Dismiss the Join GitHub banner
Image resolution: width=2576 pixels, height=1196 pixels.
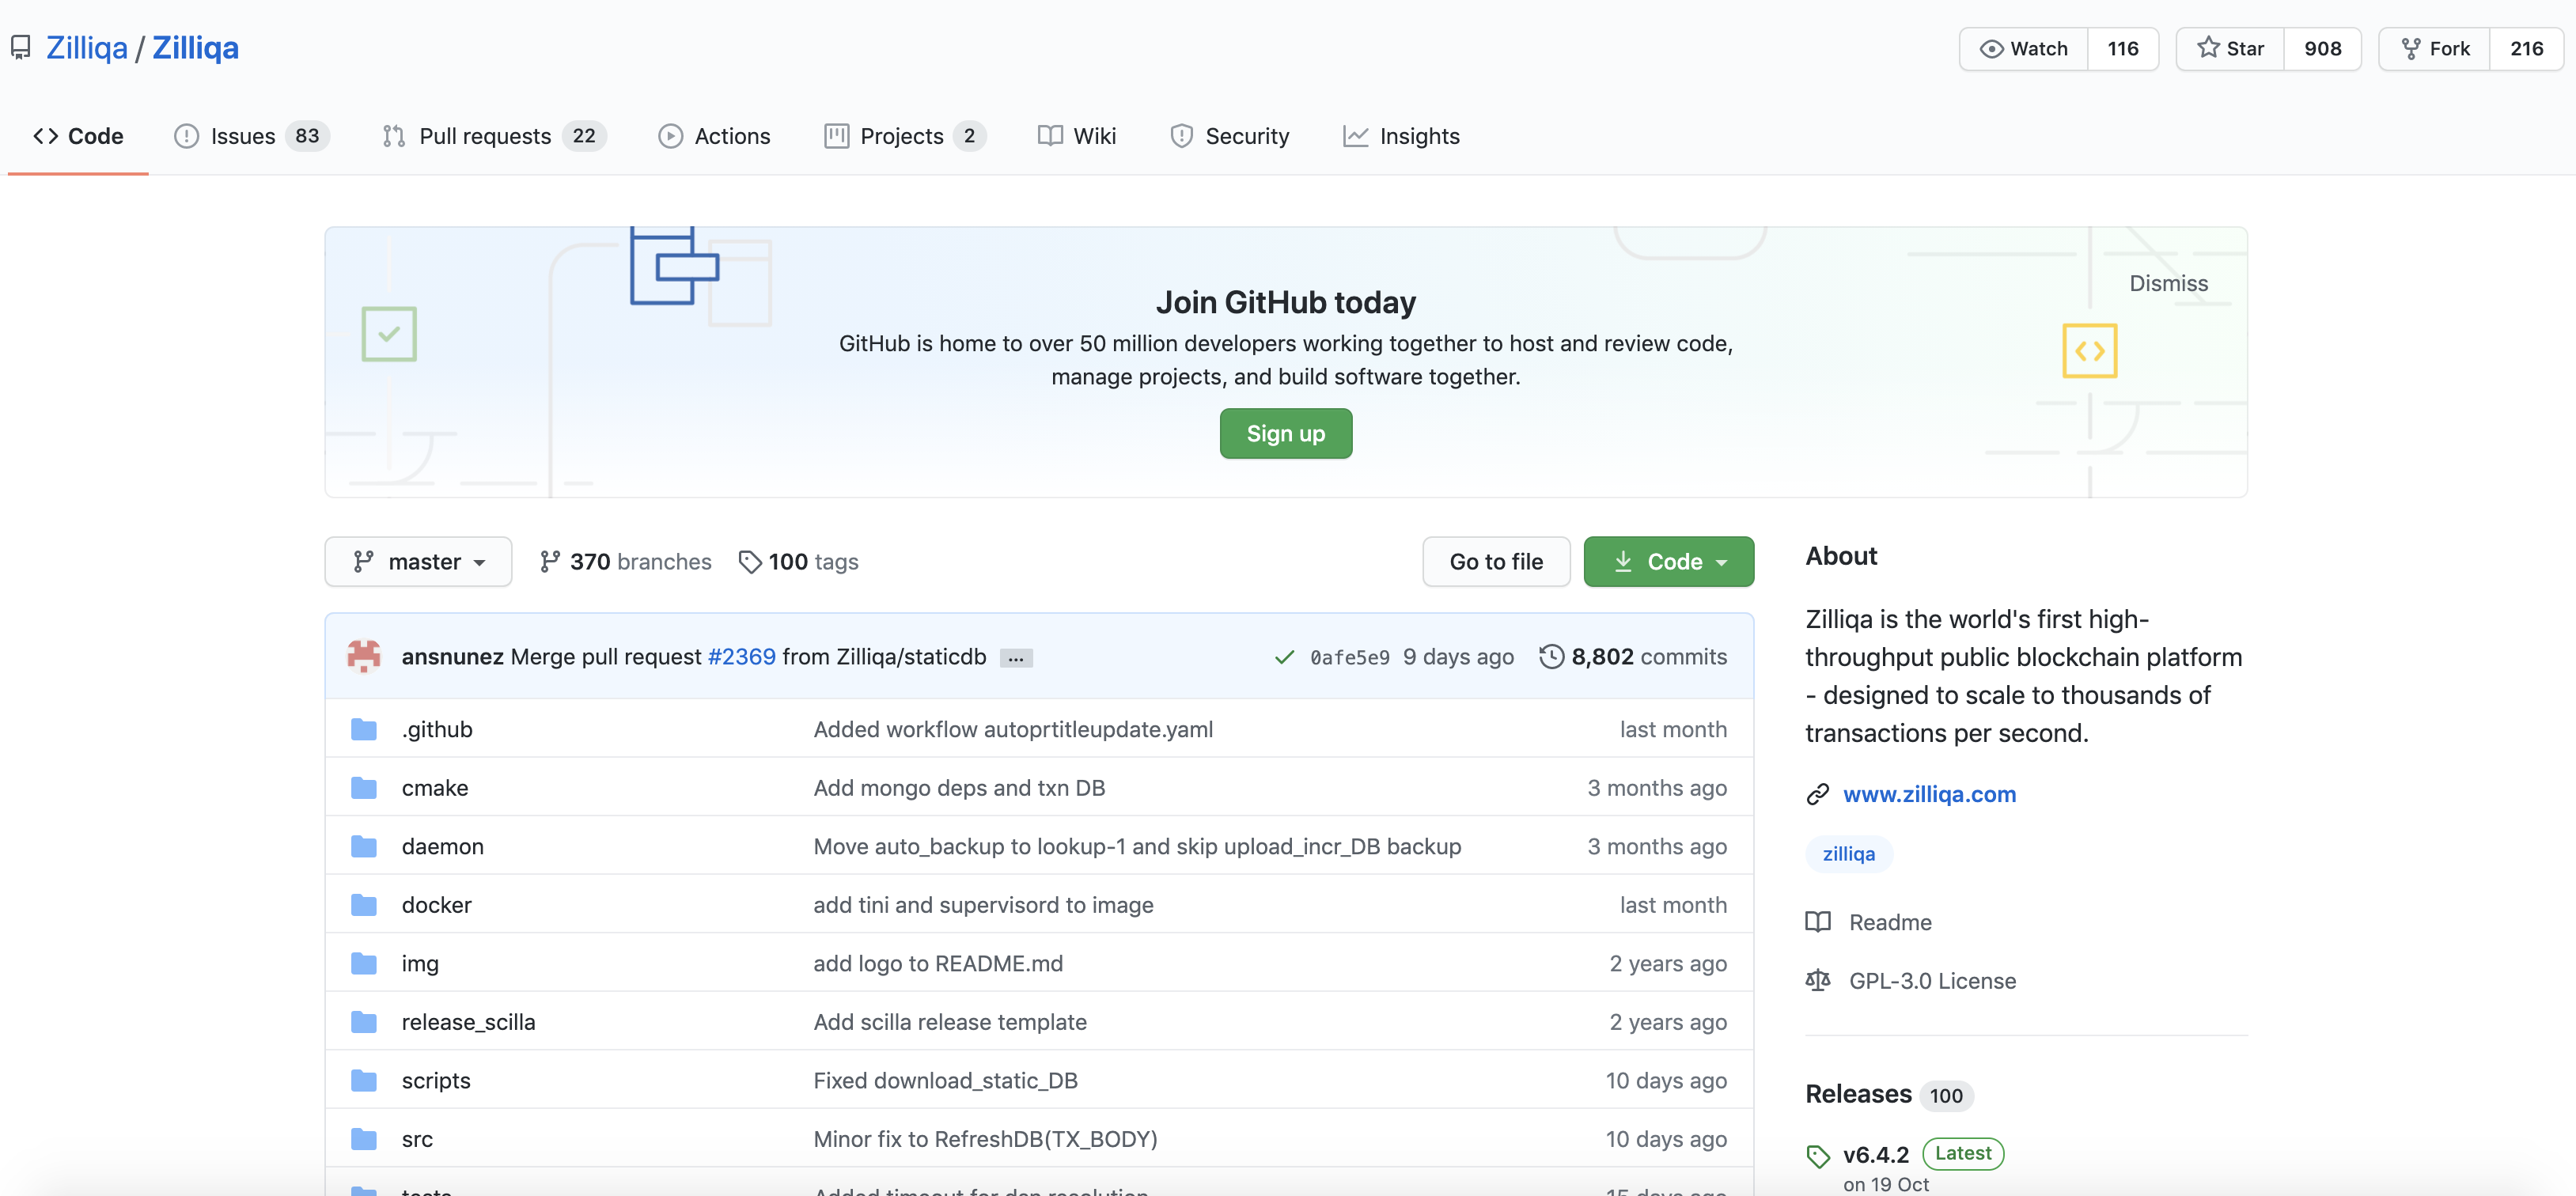pyautogui.click(x=2168, y=284)
